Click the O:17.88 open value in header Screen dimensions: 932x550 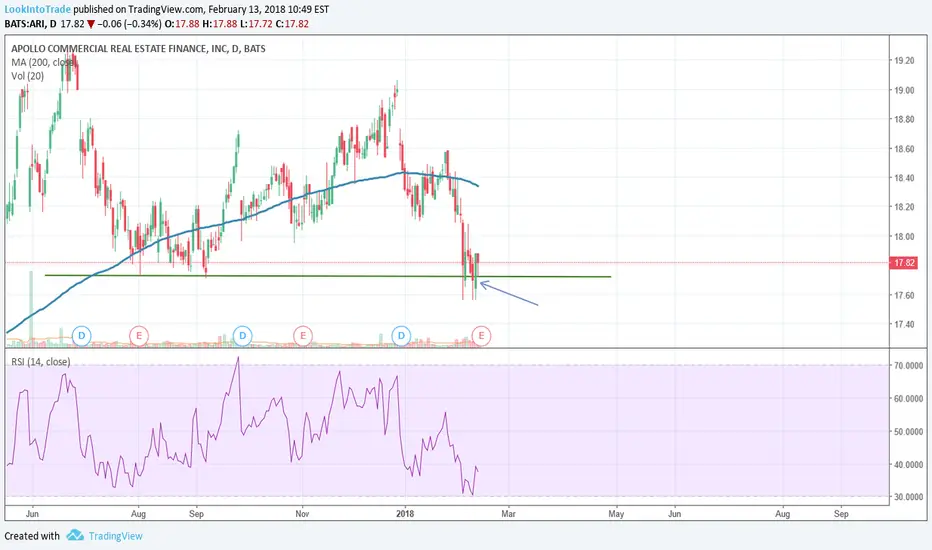click(182, 24)
